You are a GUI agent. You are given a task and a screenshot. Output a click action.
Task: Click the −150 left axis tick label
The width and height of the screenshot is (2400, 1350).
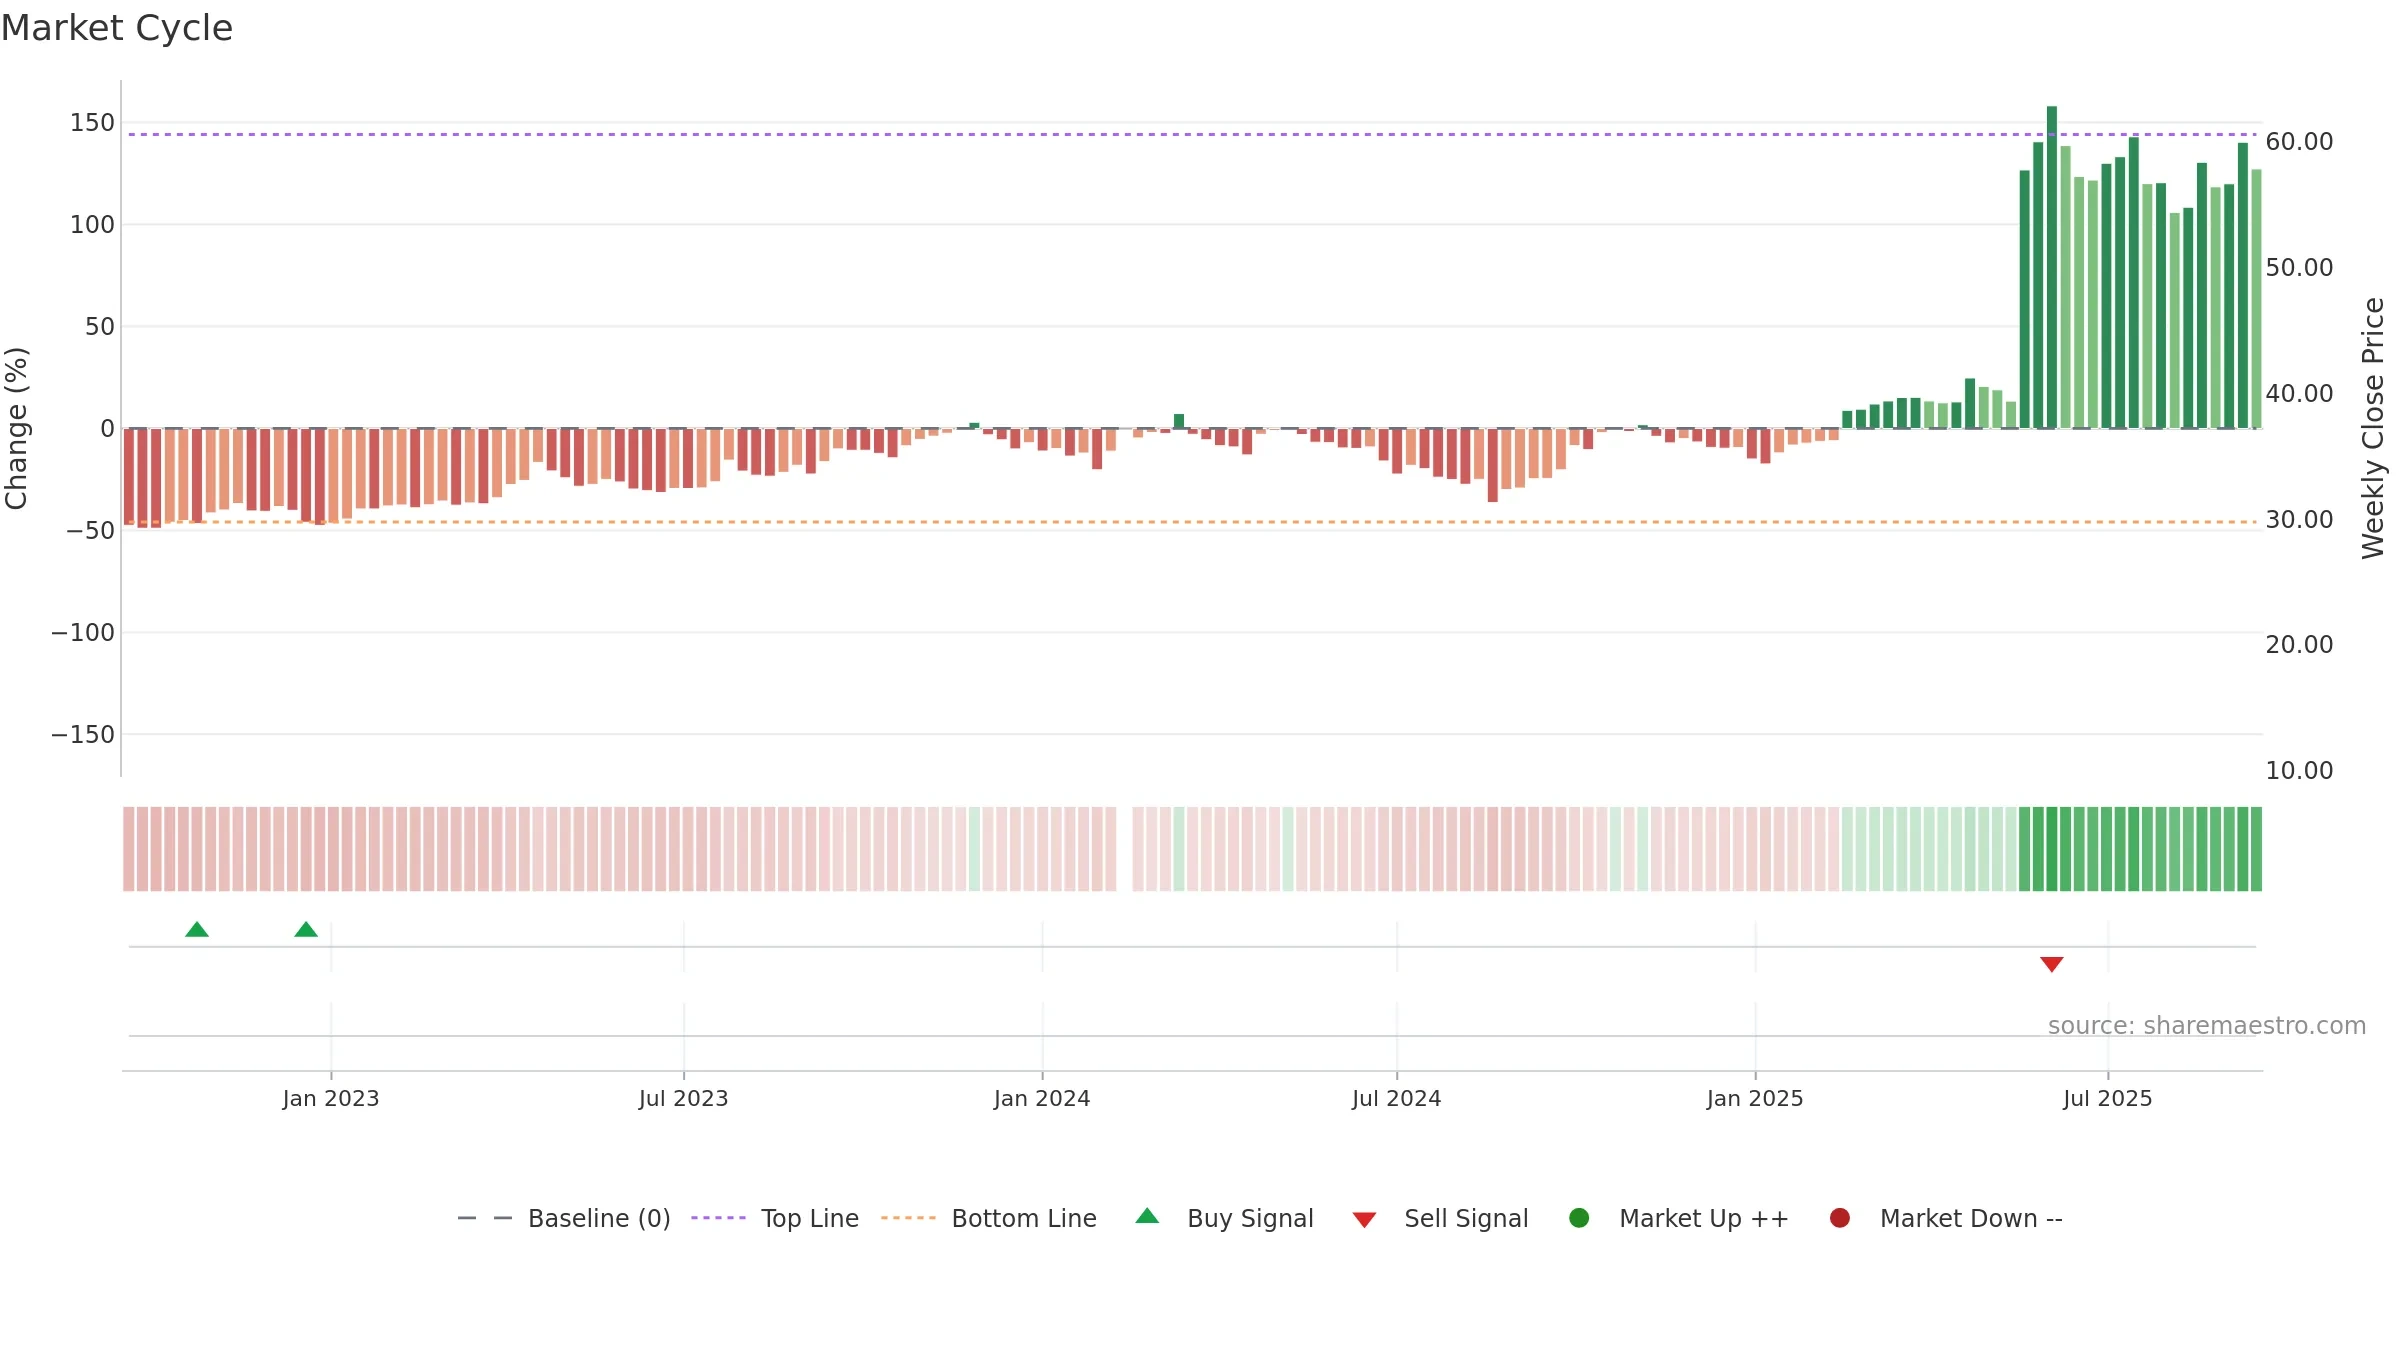click(x=83, y=735)
